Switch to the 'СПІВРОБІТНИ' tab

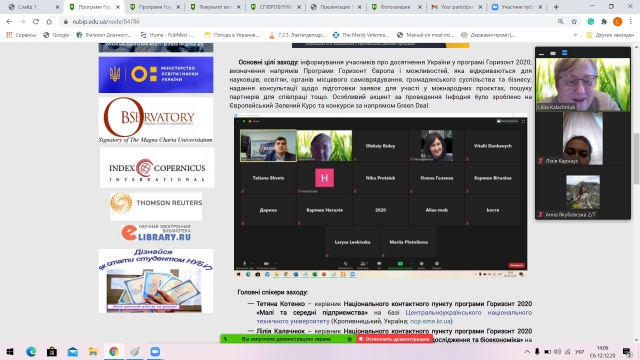[x=276, y=7]
